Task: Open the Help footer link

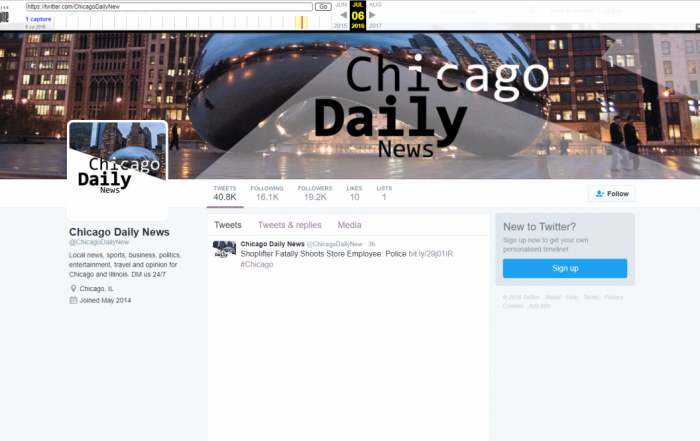Action: point(572,297)
